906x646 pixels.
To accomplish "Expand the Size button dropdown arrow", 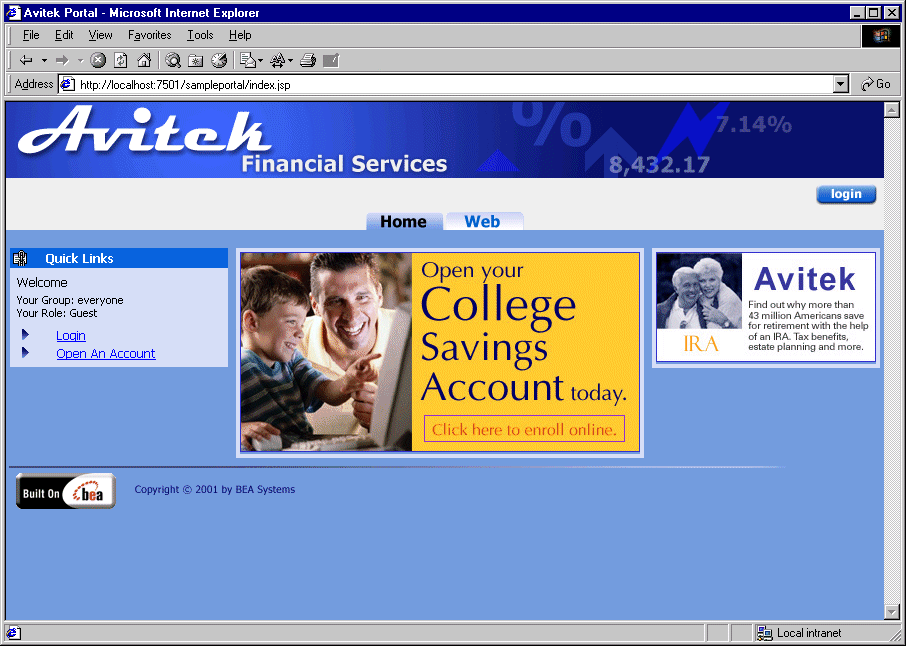I will tap(290, 60).
